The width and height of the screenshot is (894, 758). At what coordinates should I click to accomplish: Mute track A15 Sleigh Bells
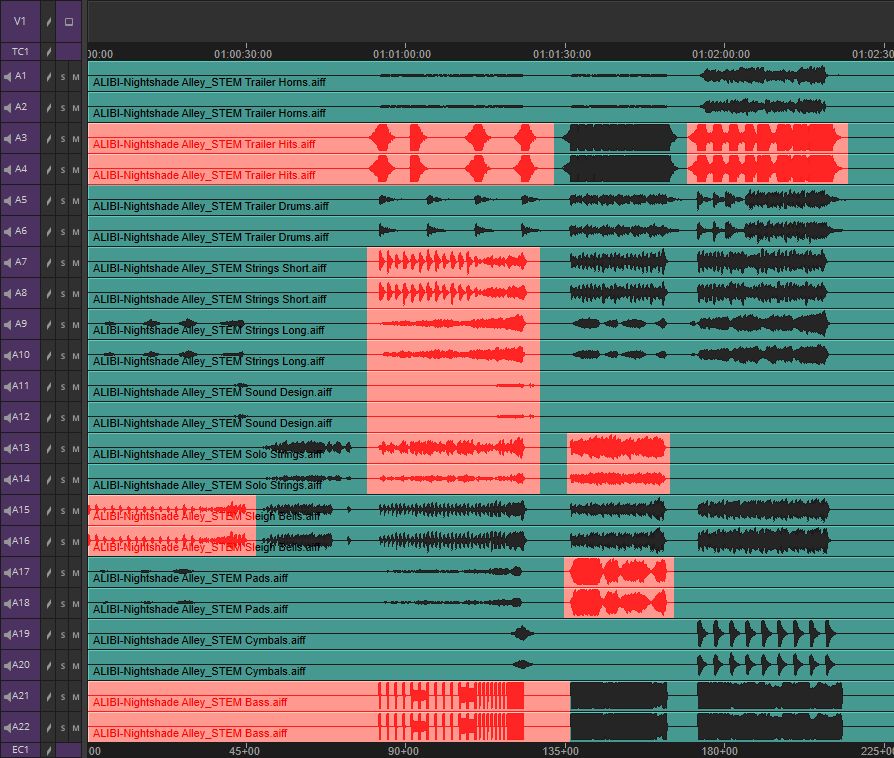coord(76,511)
